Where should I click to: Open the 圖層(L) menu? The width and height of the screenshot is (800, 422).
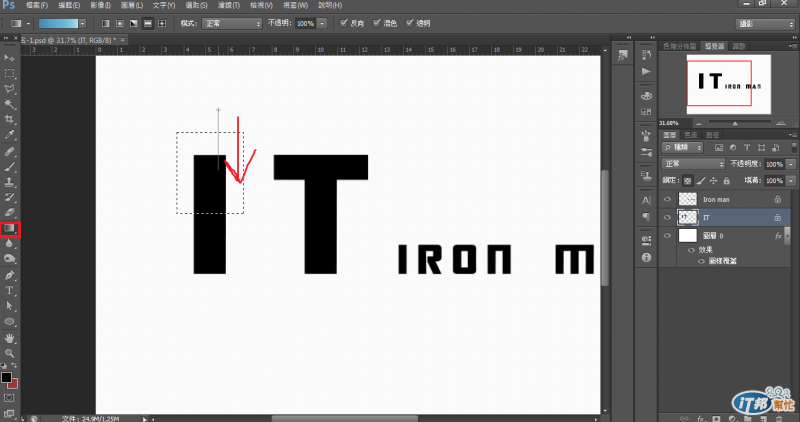132,5
